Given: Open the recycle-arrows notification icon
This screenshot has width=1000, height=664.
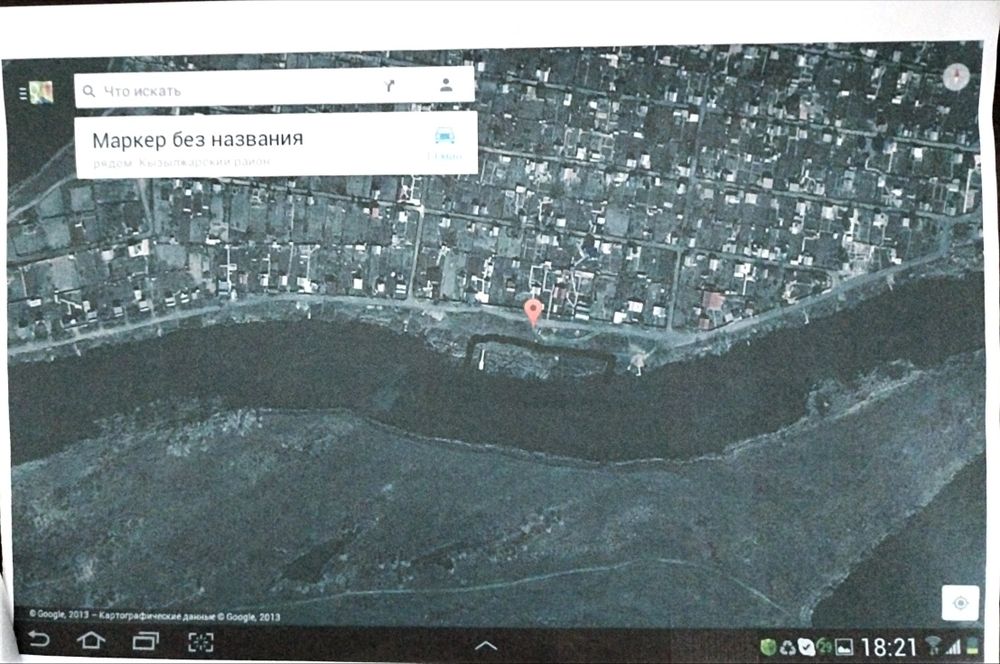Looking at the screenshot, I should (x=788, y=647).
